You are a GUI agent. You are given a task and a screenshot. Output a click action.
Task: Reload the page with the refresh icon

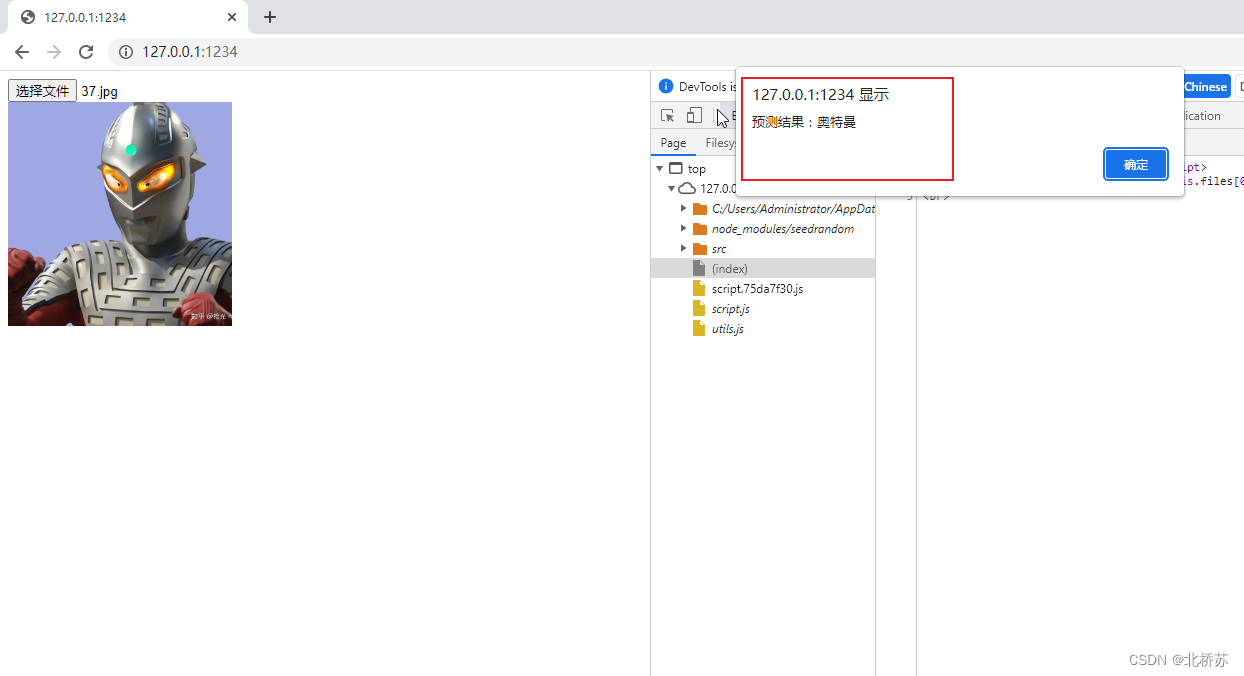click(86, 52)
